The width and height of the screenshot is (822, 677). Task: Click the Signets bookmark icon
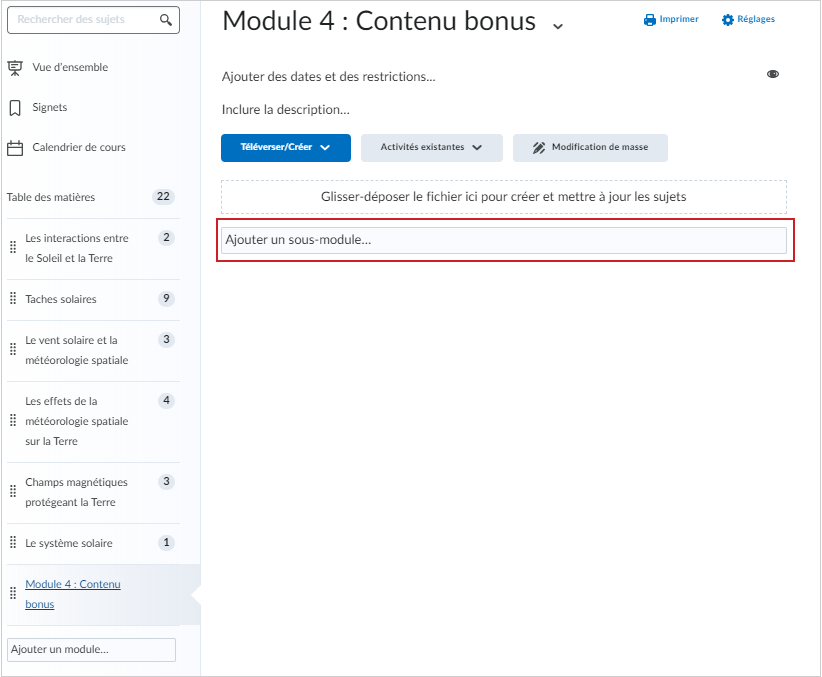15,108
